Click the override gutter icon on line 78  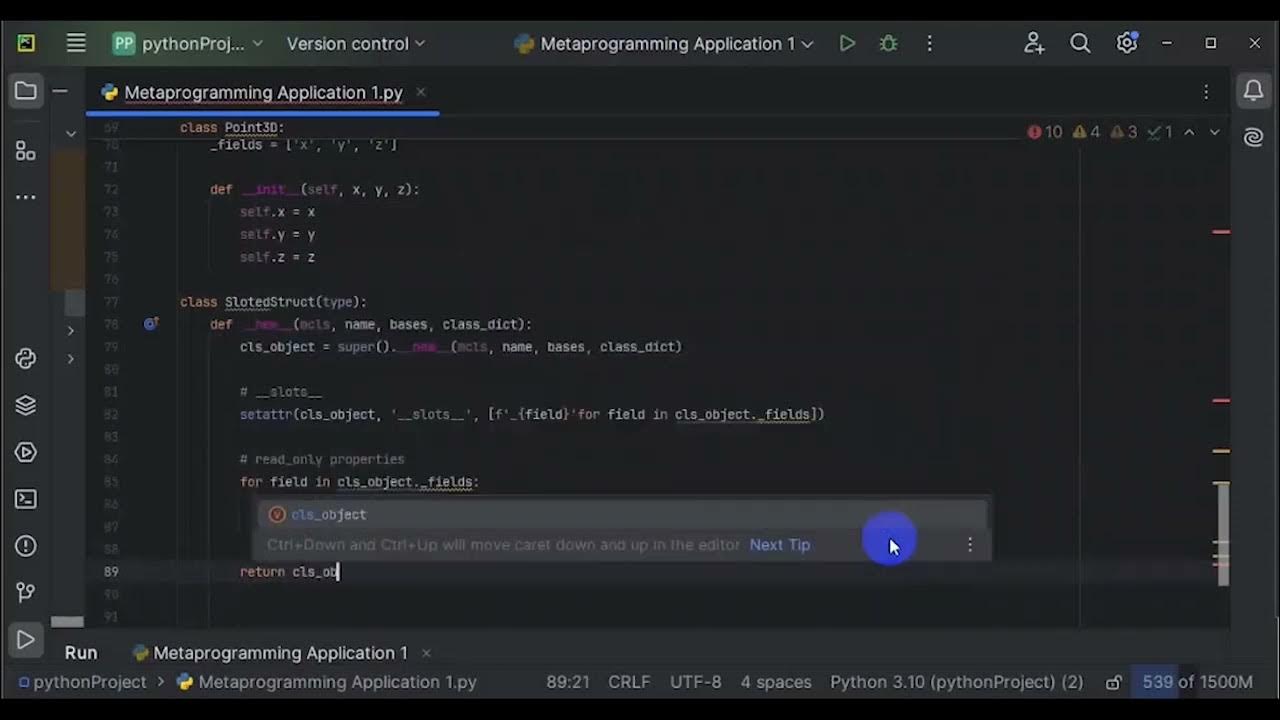click(x=150, y=324)
